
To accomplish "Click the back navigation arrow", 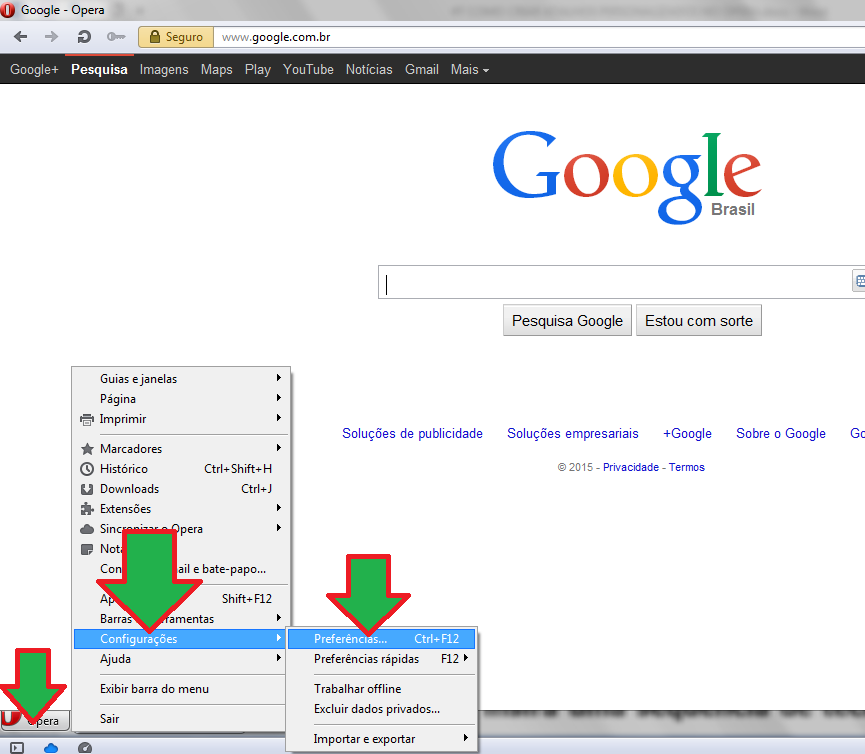I will point(21,36).
